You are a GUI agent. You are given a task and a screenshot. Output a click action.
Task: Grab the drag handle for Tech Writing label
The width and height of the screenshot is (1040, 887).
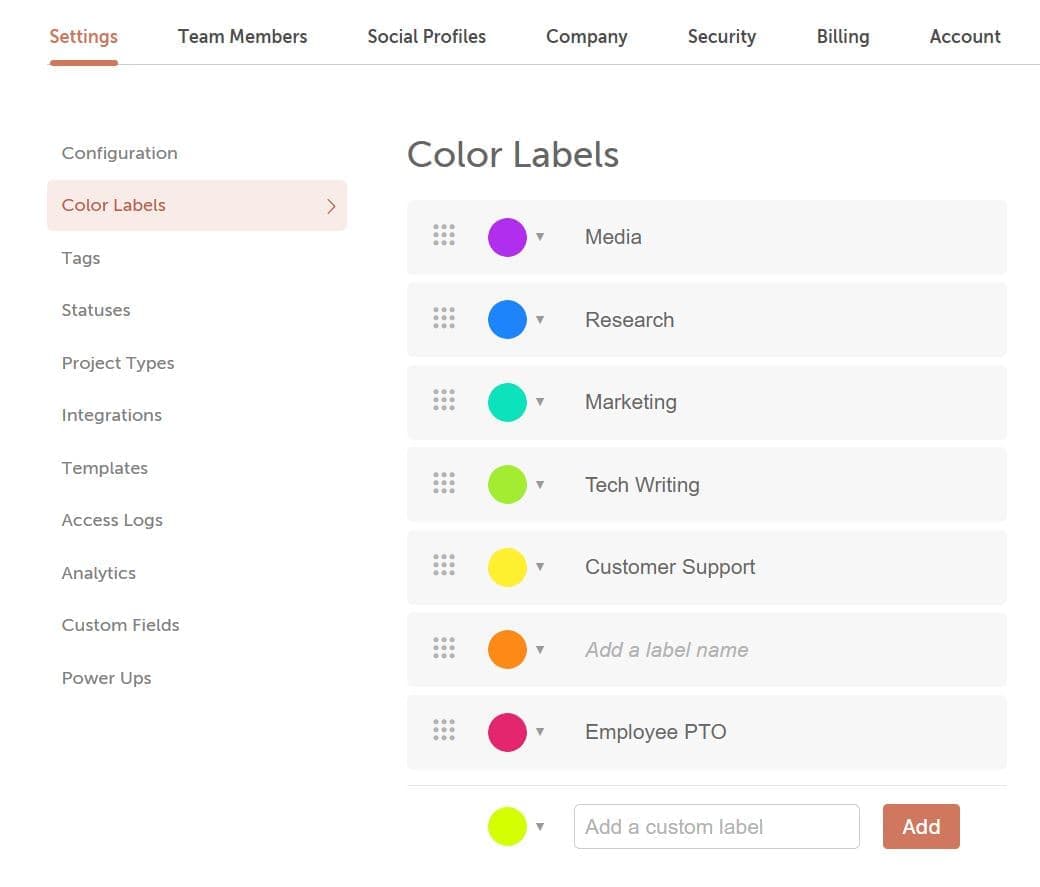pyautogui.click(x=444, y=483)
